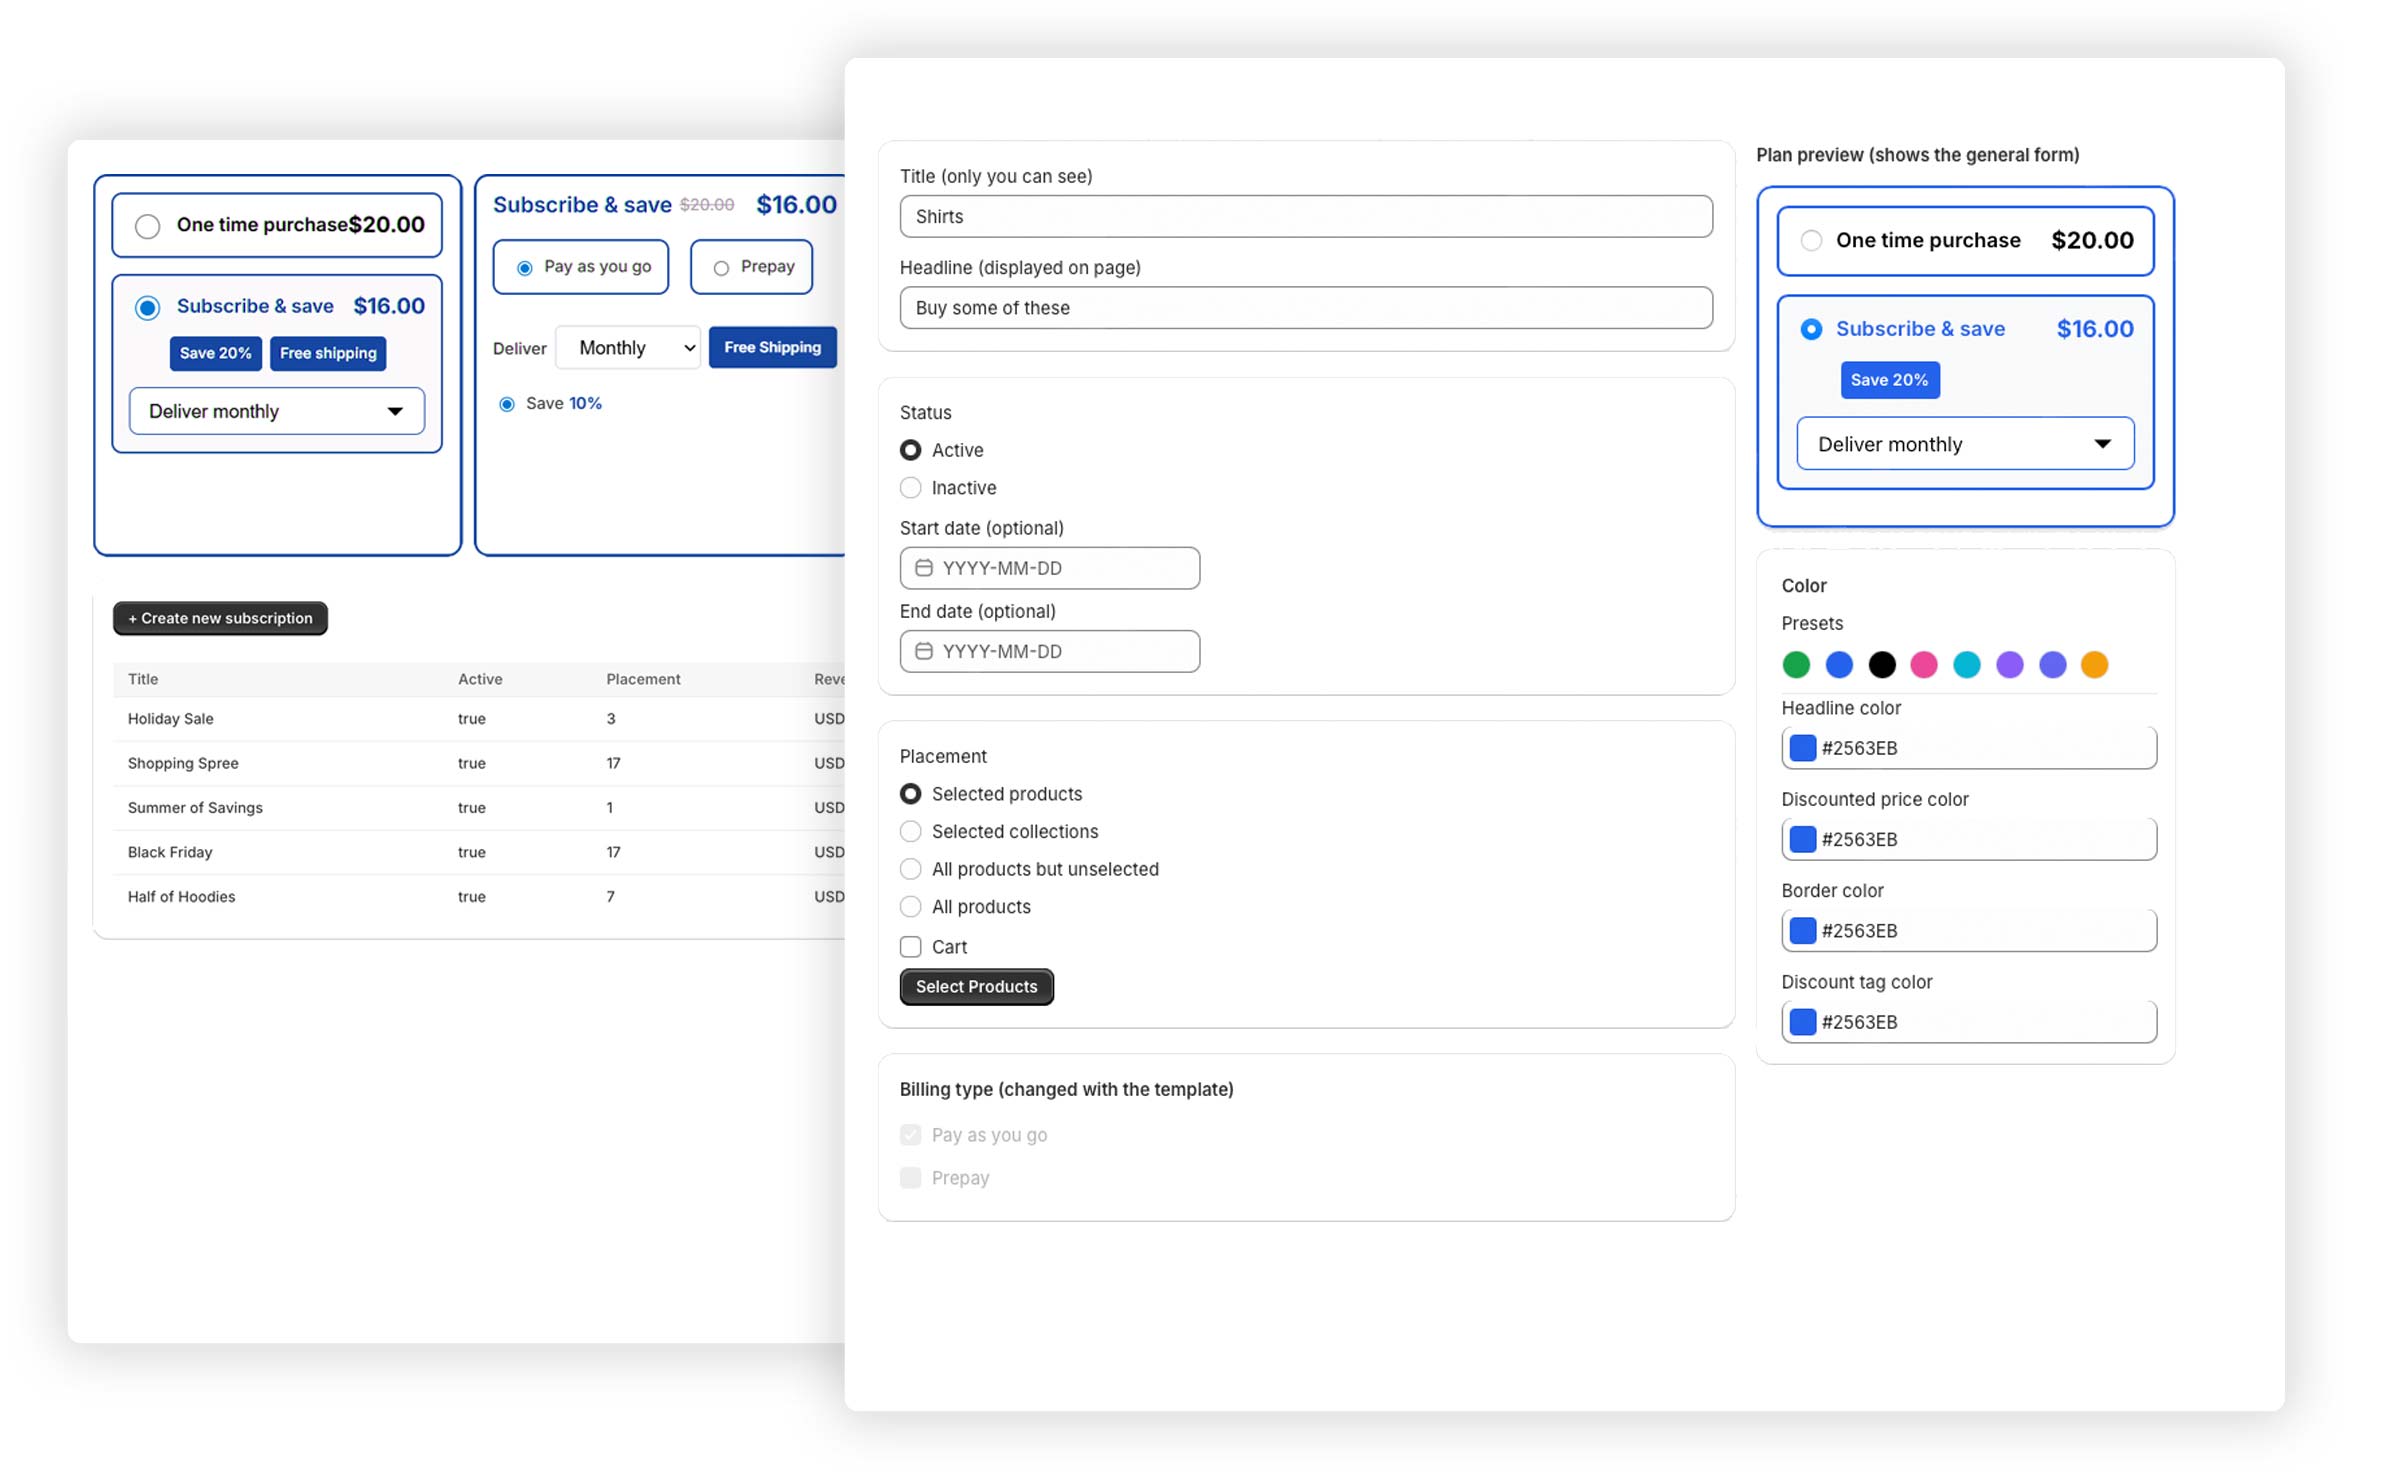
Task: Click the Title input containing Shirts
Action: coord(1305,216)
